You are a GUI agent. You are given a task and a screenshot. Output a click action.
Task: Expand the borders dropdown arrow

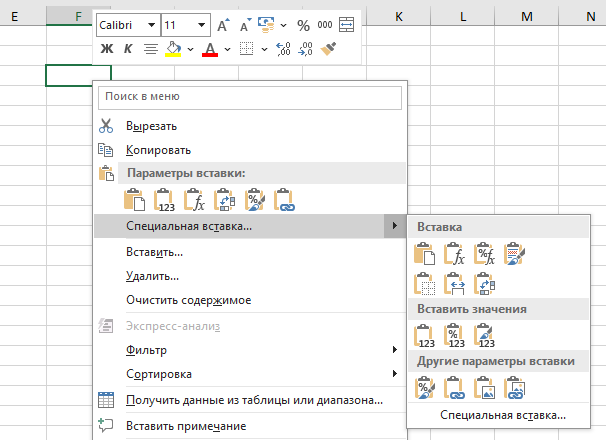click(263, 48)
